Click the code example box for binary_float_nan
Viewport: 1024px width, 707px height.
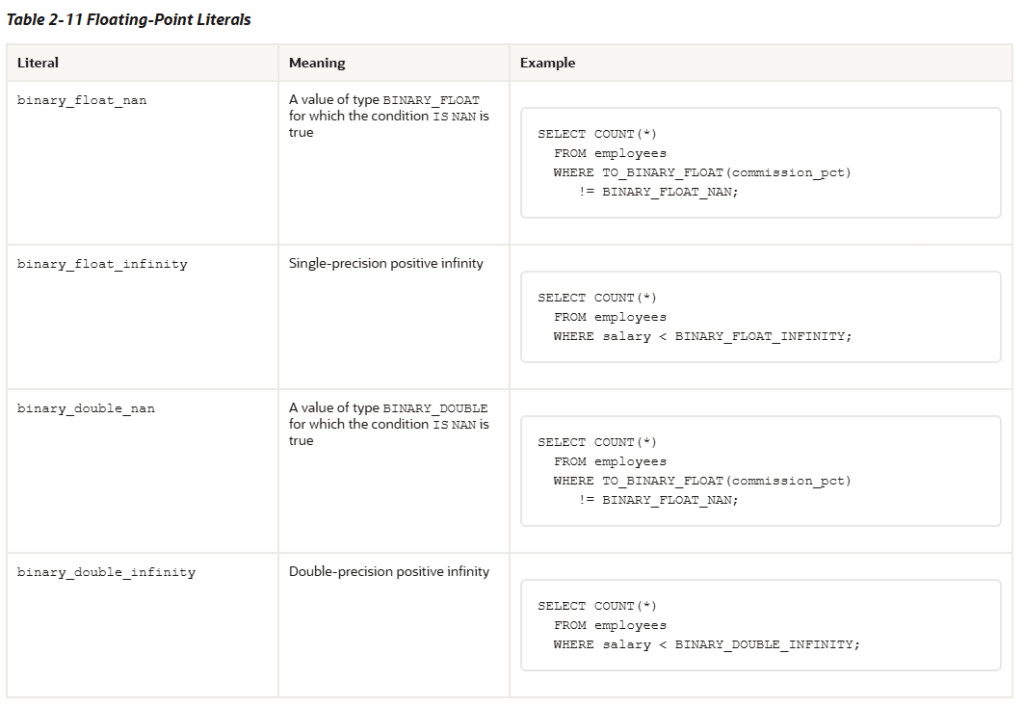(x=760, y=163)
